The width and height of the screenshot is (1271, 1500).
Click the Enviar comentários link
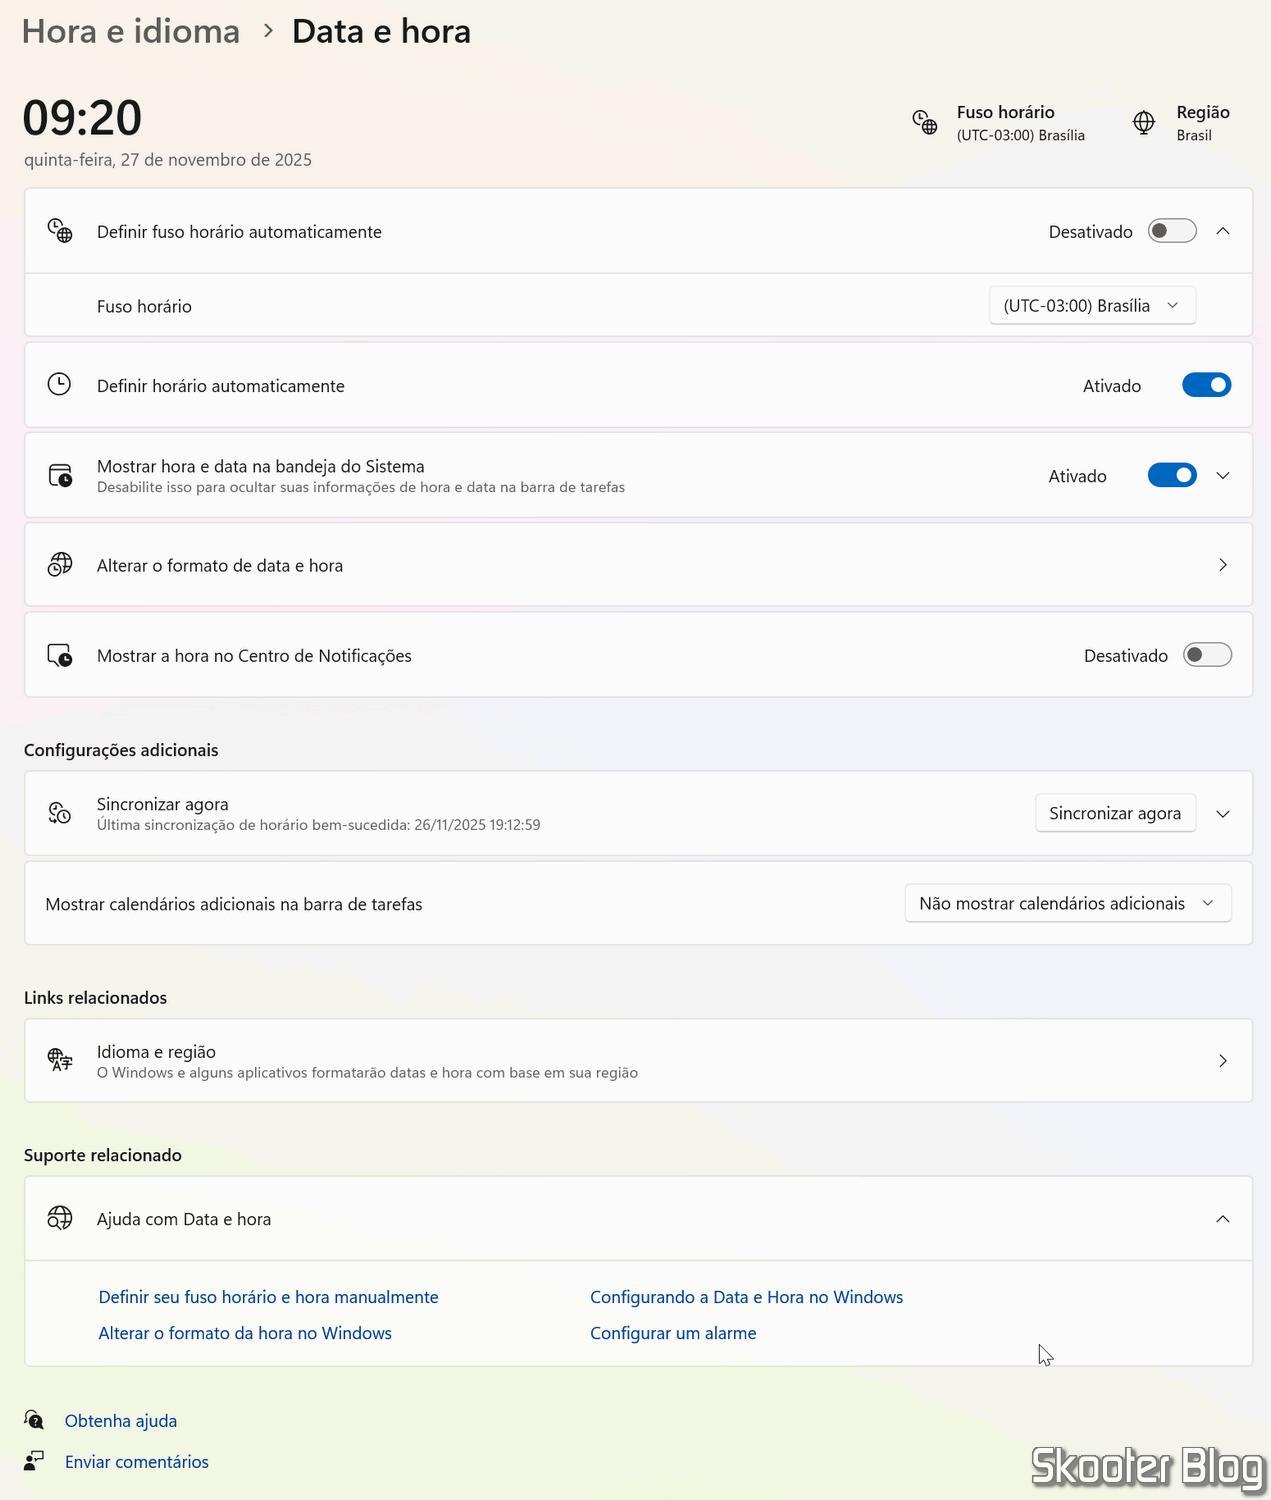coord(137,1462)
